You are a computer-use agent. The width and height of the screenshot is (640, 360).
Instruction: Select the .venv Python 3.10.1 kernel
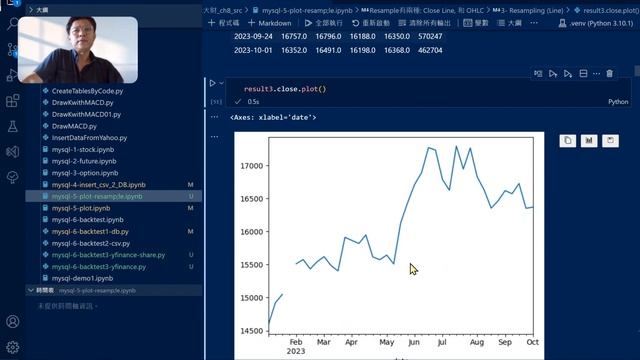coord(596,23)
